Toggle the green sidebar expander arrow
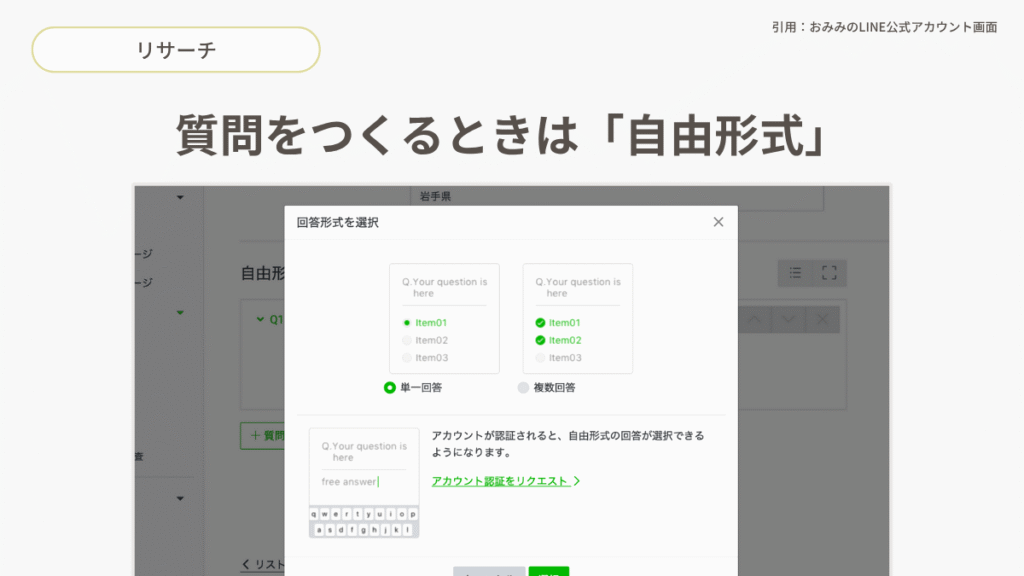 [x=180, y=313]
